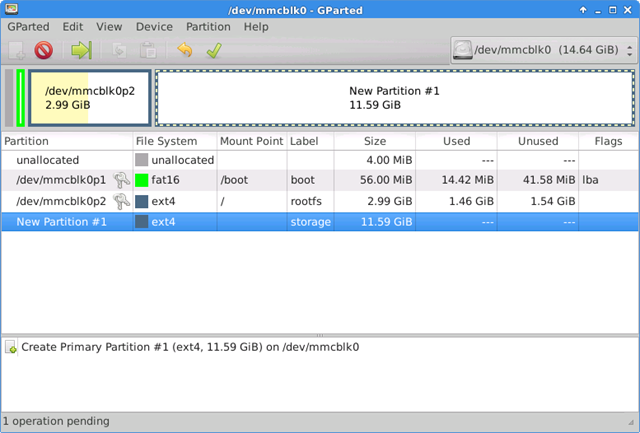Select the Create Primary Partition #1 pending operation
The image size is (640, 433).
point(320,347)
